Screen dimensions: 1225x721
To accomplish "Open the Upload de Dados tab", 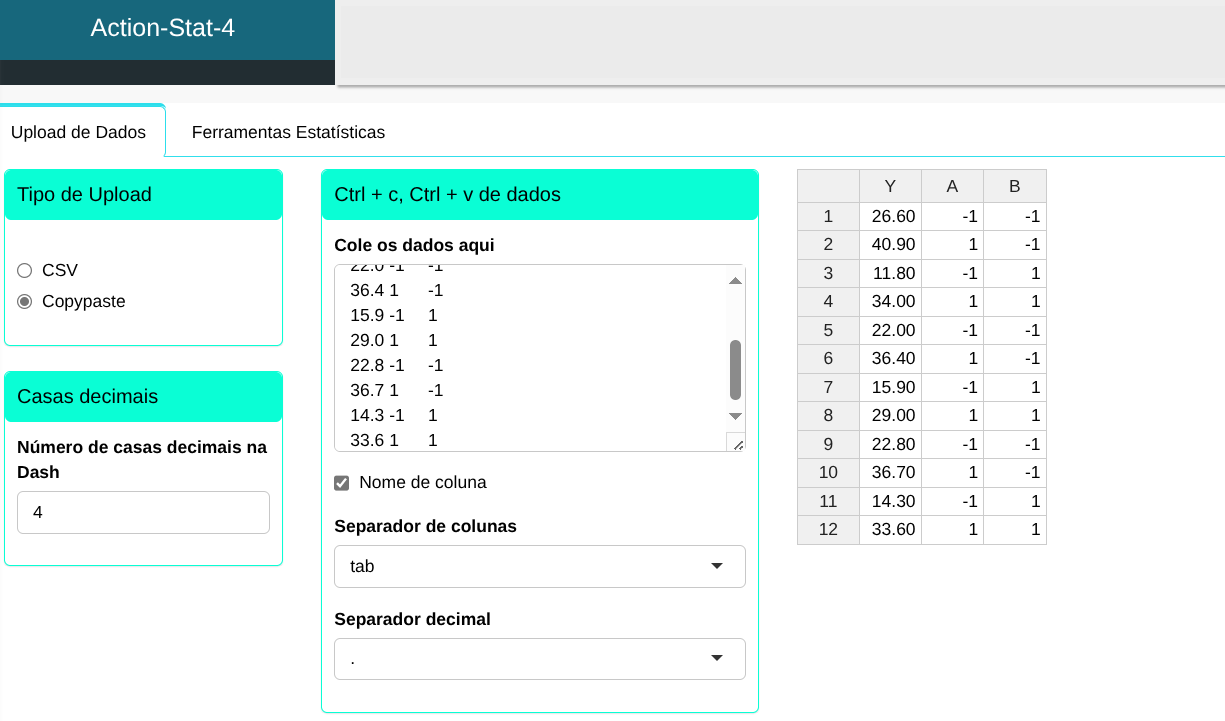I will (x=78, y=132).
